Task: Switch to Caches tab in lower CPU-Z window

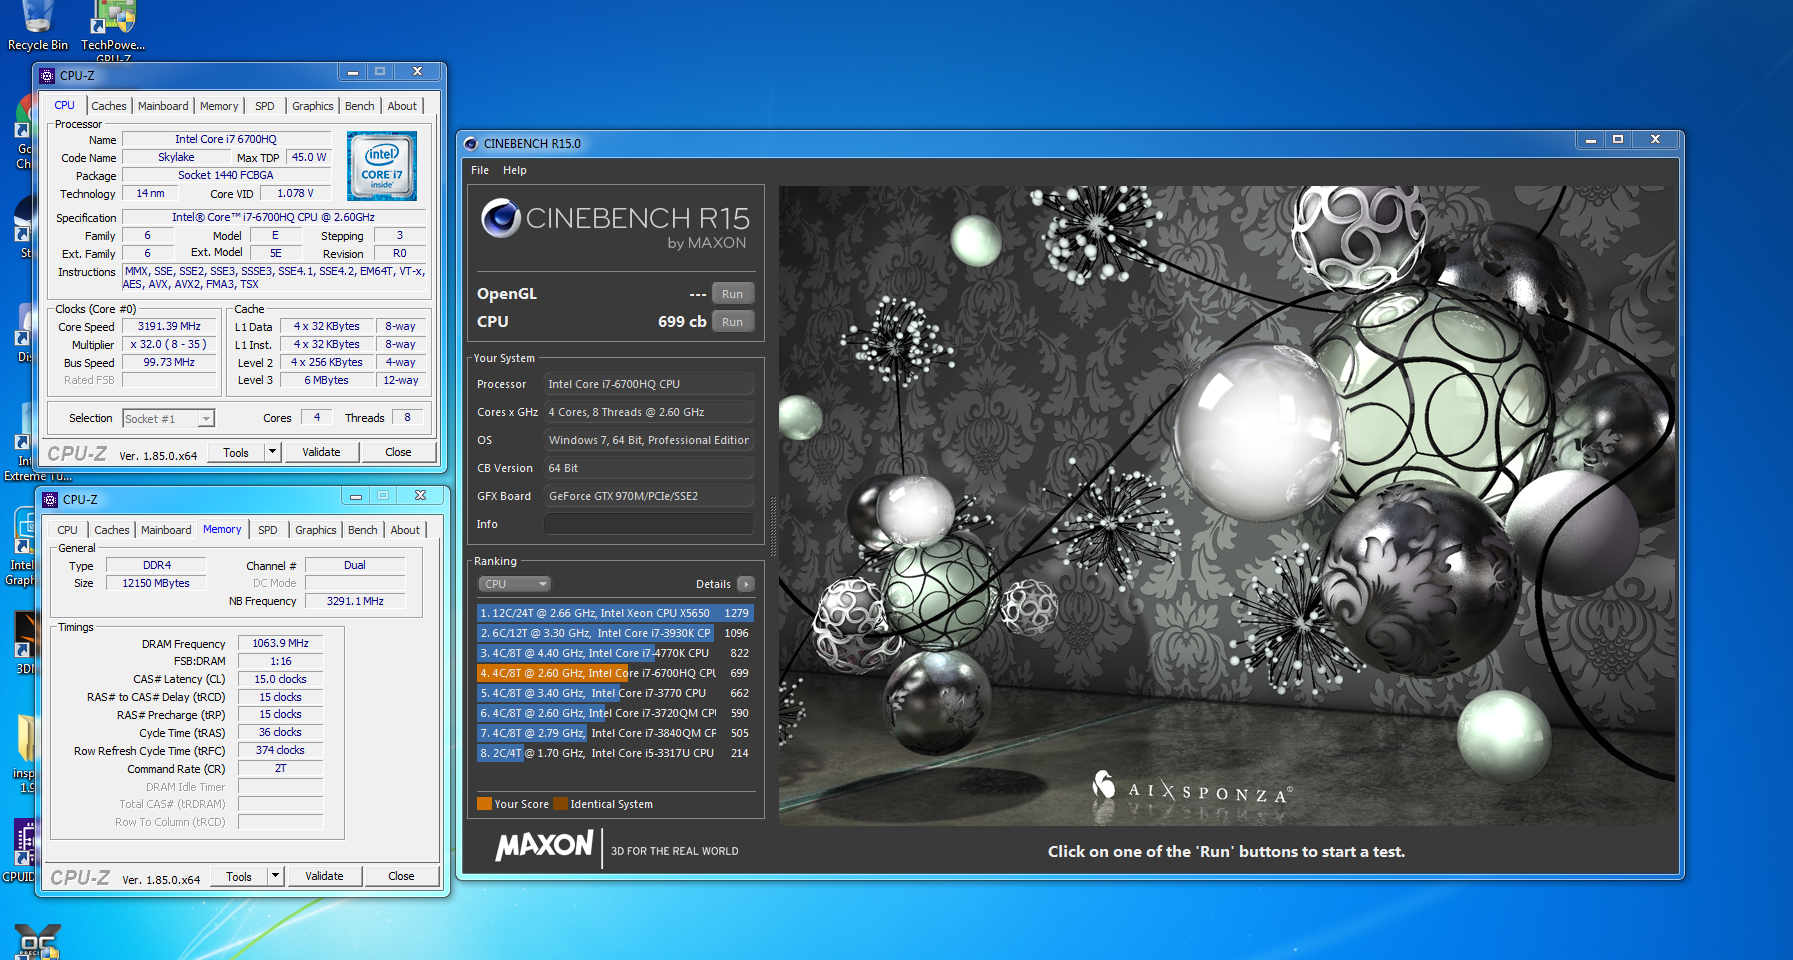Action: tap(112, 530)
